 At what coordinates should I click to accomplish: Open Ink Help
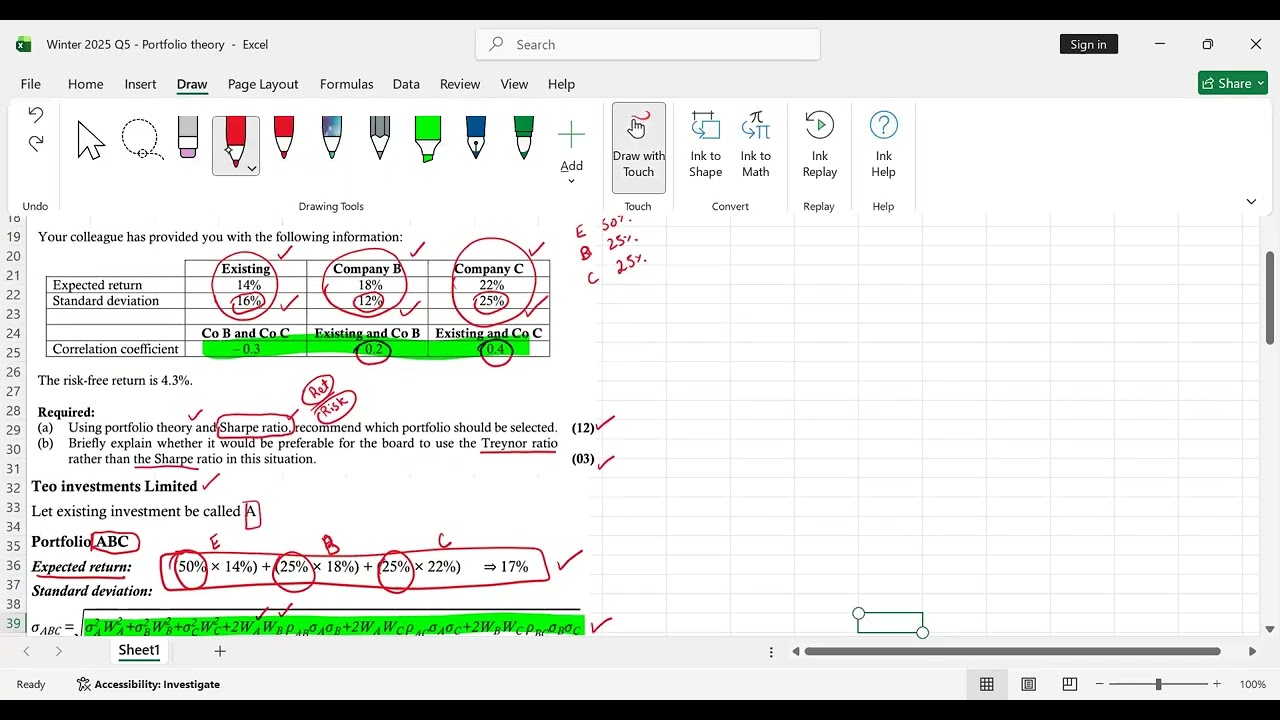coord(883,146)
